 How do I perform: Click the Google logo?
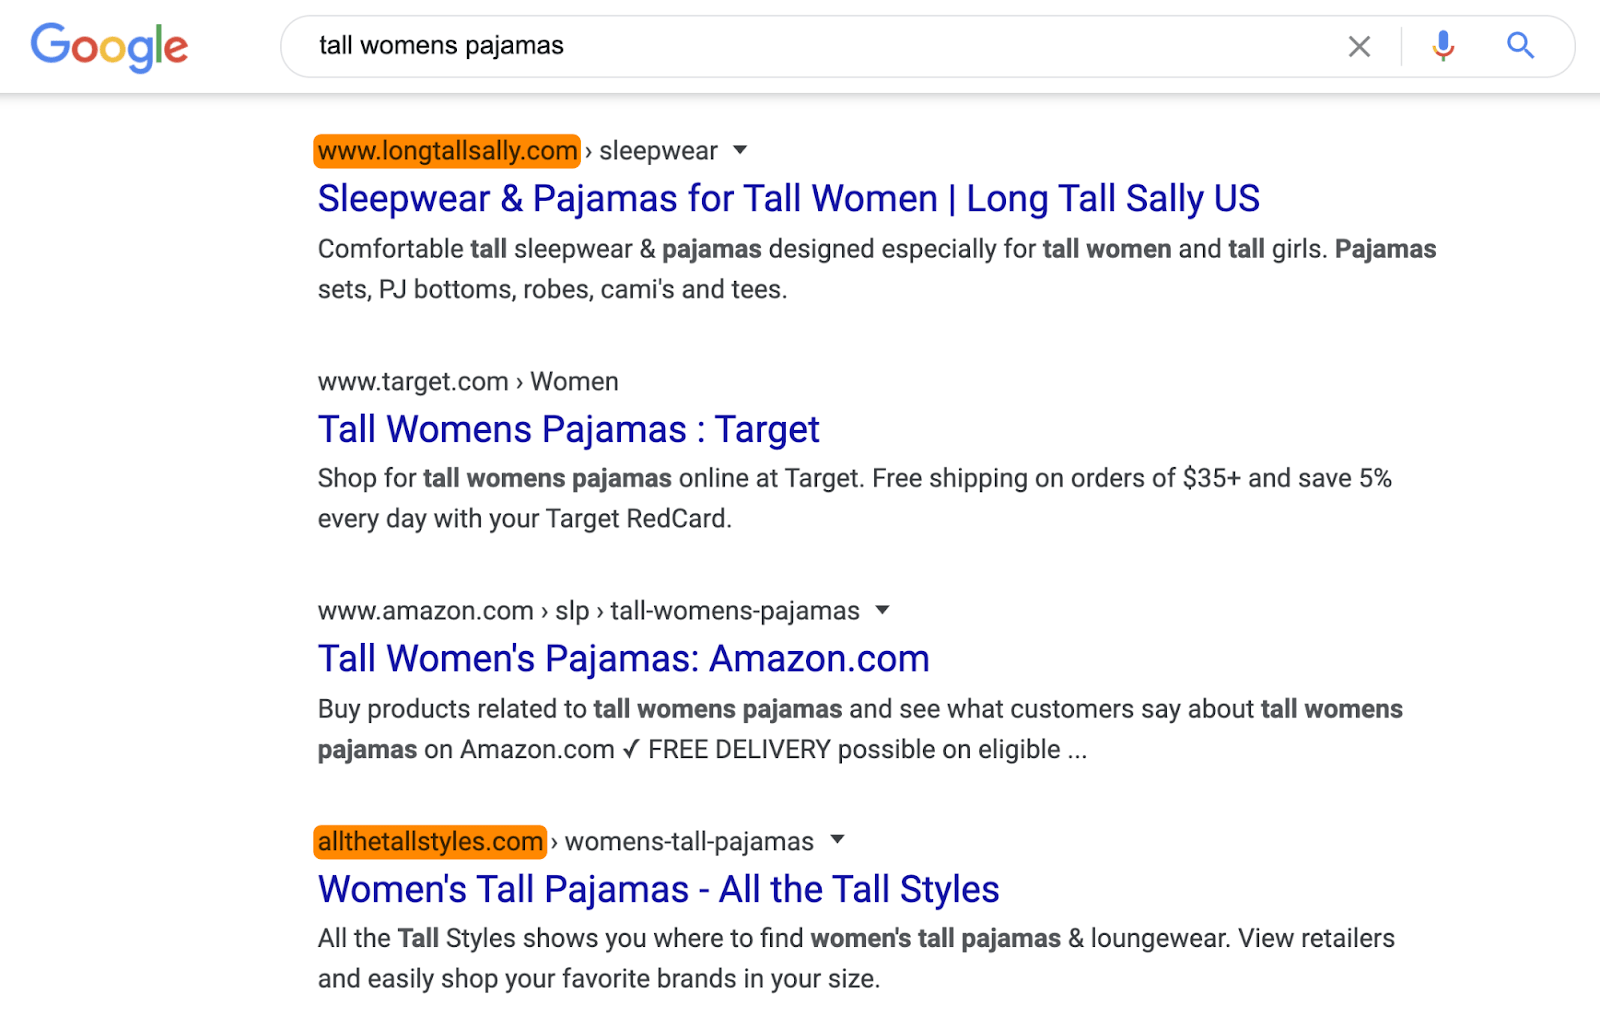pos(109,46)
